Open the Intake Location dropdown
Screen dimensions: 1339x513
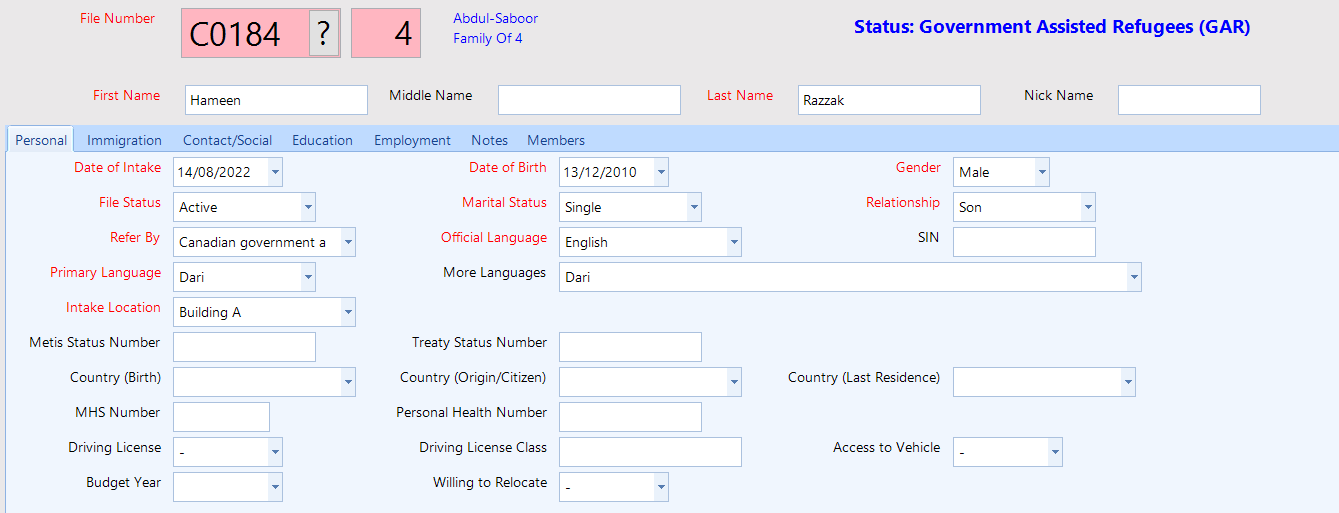[348, 312]
